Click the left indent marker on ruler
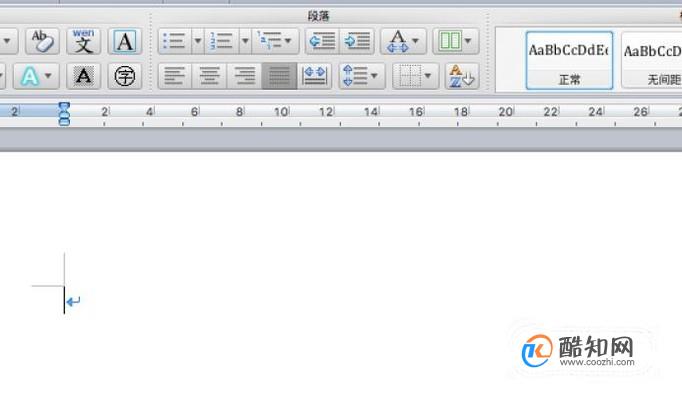The height and width of the screenshot is (405, 682). tap(64, 121)
